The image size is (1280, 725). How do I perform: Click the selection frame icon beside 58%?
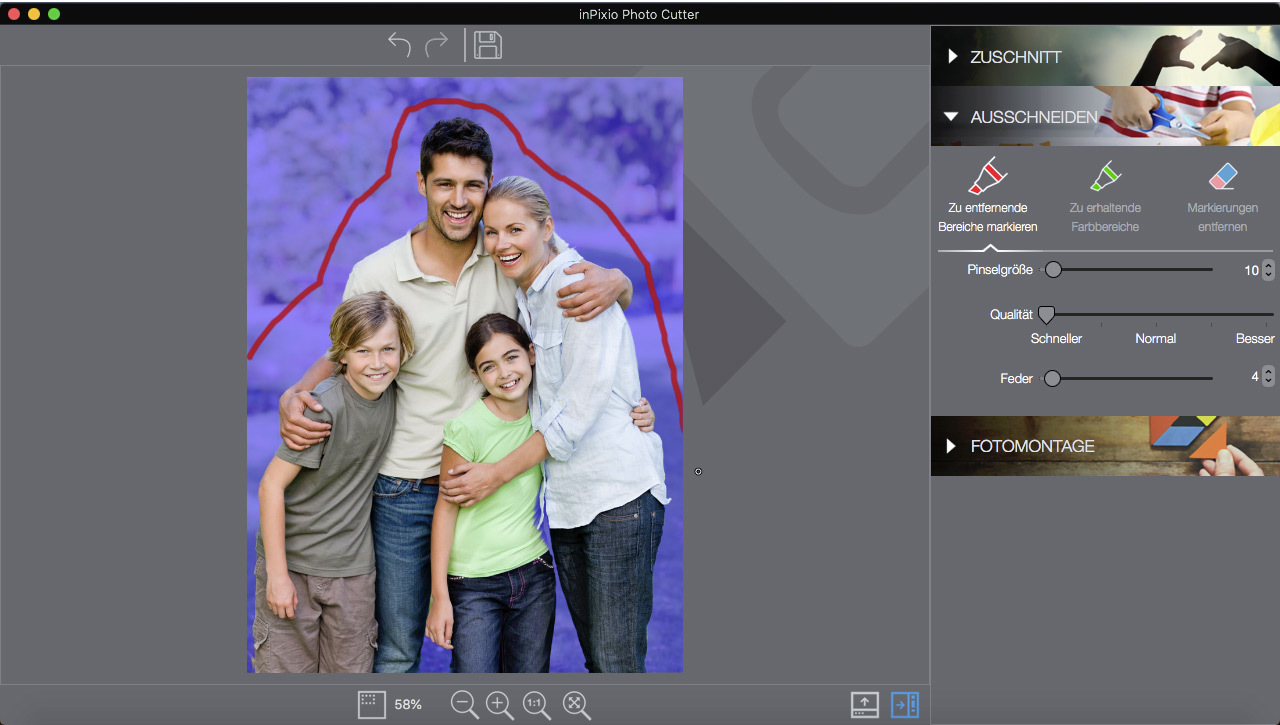(372, 704)
